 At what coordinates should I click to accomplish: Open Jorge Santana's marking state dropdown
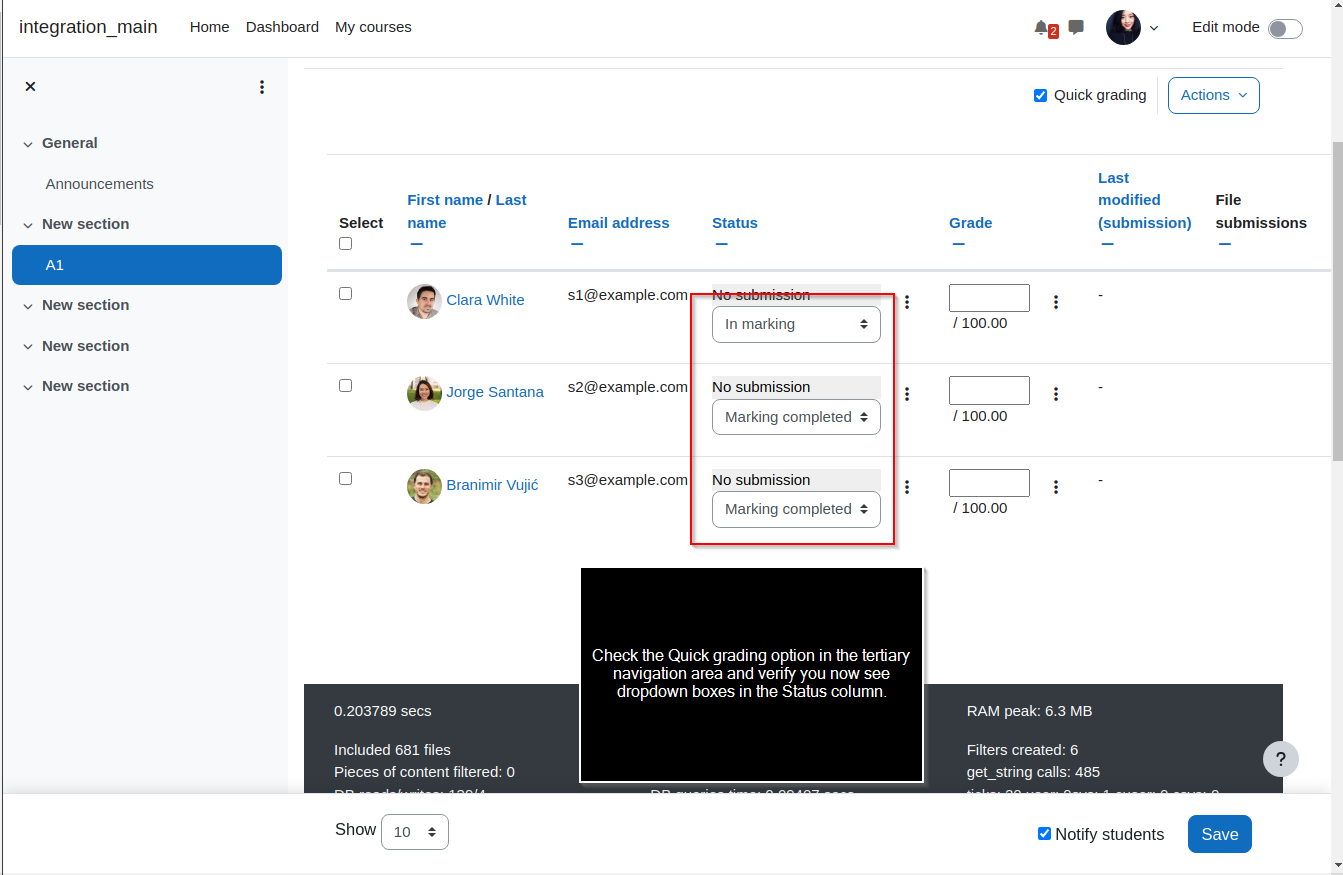click(796, 417)
